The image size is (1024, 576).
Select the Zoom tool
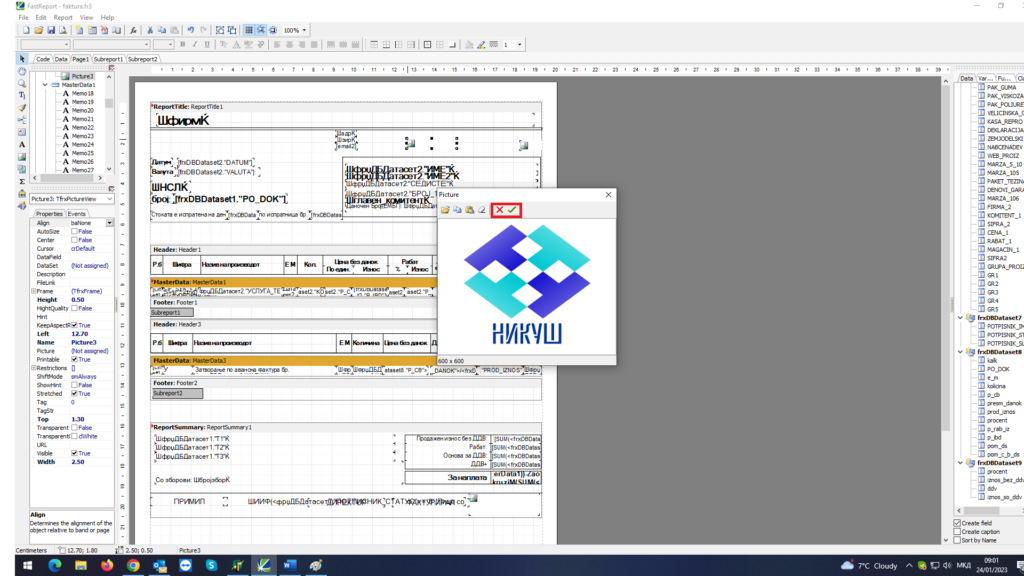tap(22, 84)
